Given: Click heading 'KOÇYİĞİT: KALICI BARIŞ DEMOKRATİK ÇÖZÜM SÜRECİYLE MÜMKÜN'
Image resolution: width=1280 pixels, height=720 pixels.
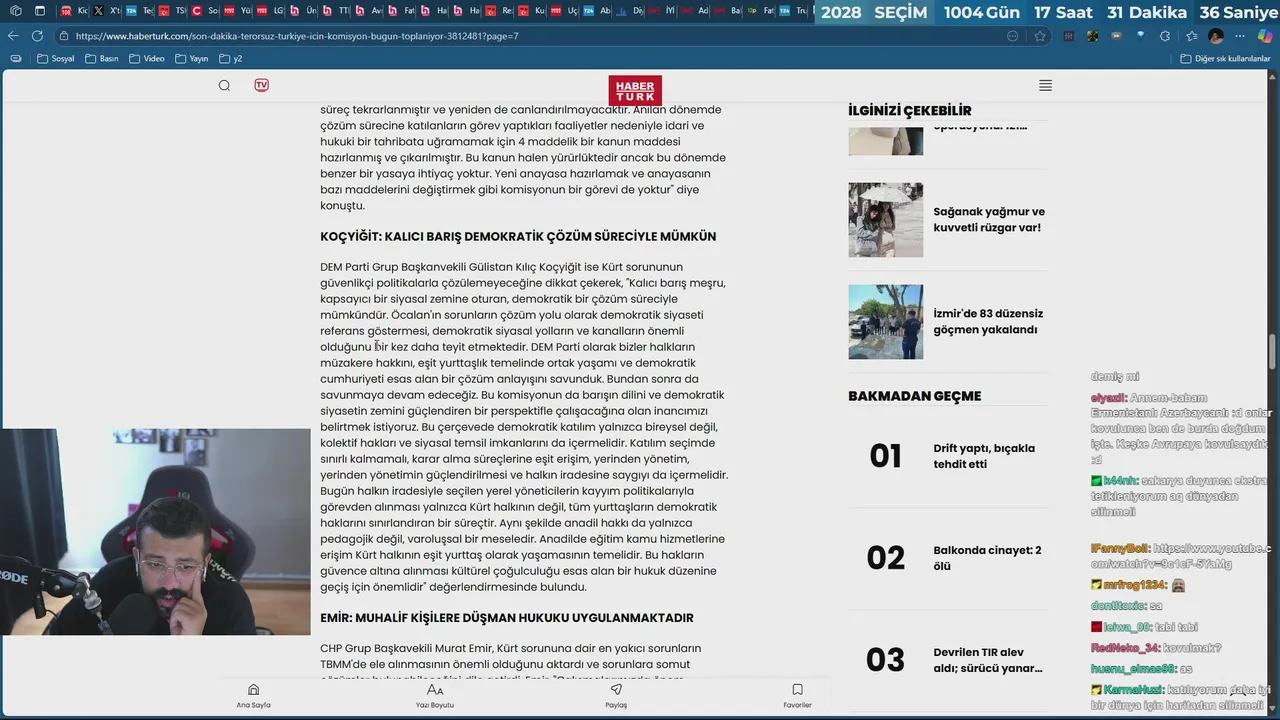Looking at the screenshot, I should 518,237.
